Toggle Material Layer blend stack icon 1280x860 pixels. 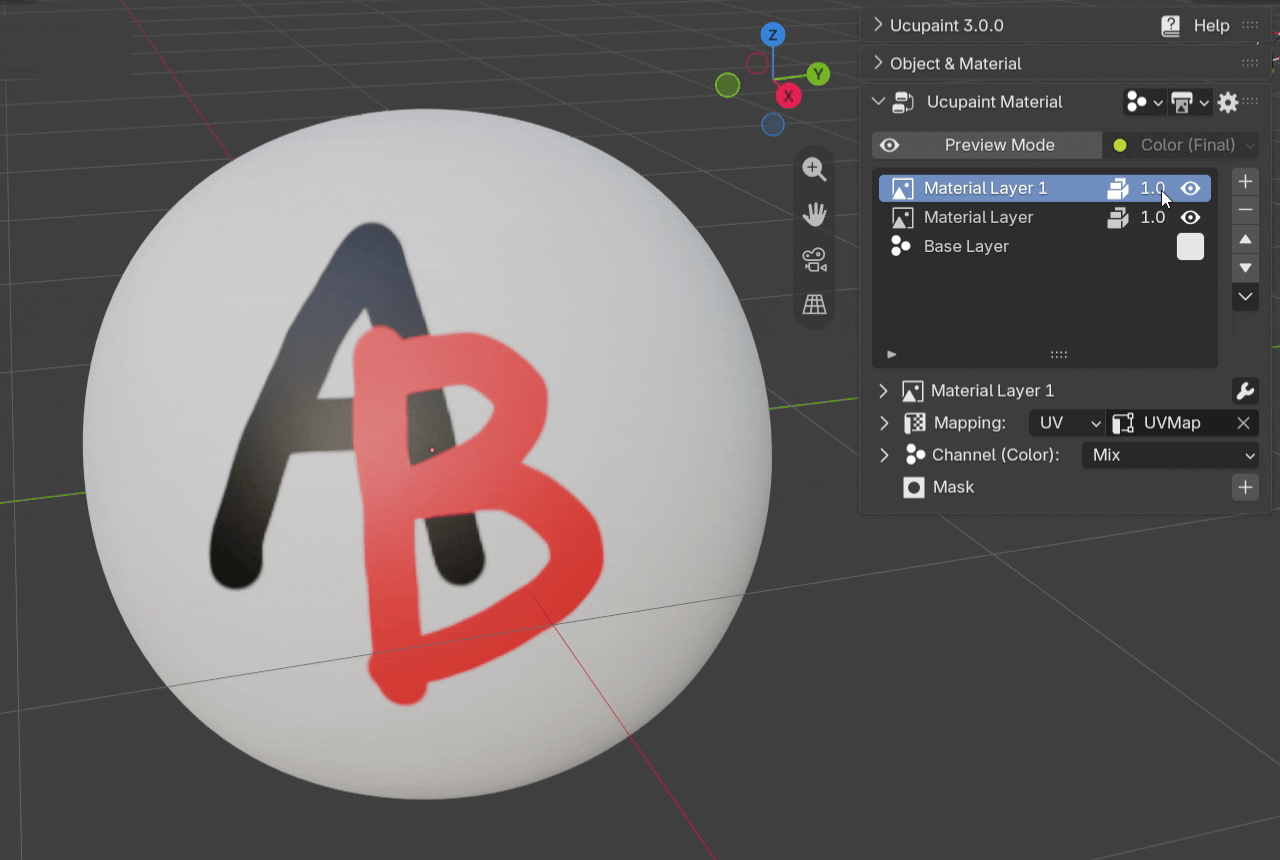[x=1118, y=217]
